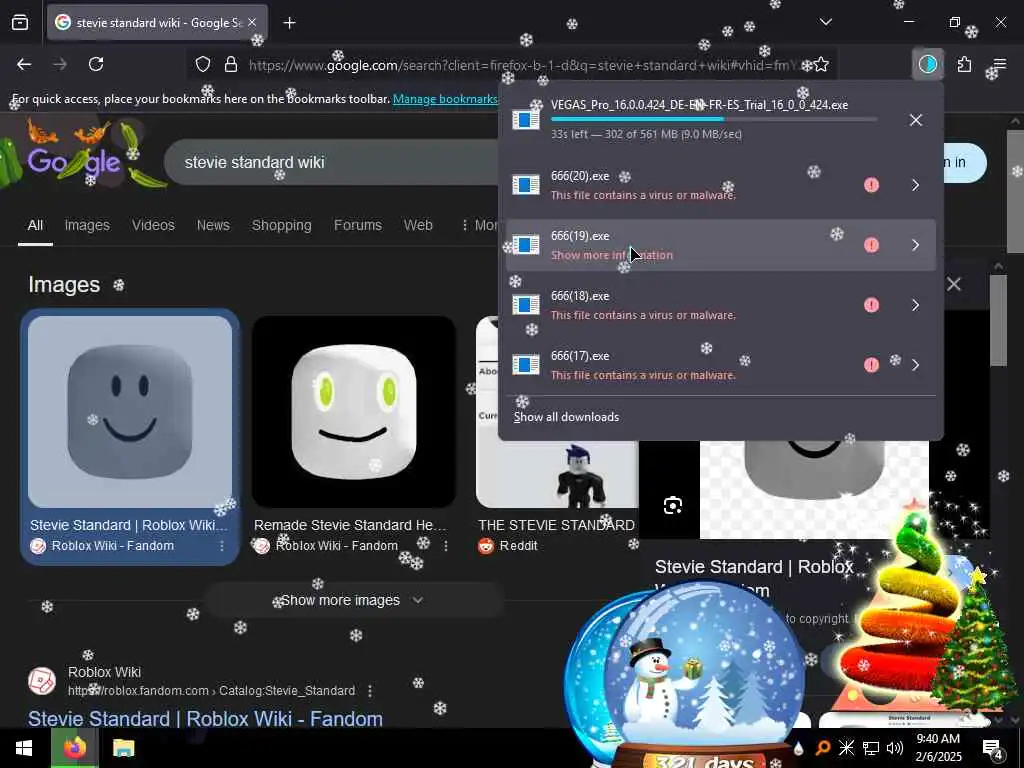Image resolution: width=1024 pixels, height=768 pixels.
Task: Switch to the Images search tab
Action: [87, 225]
